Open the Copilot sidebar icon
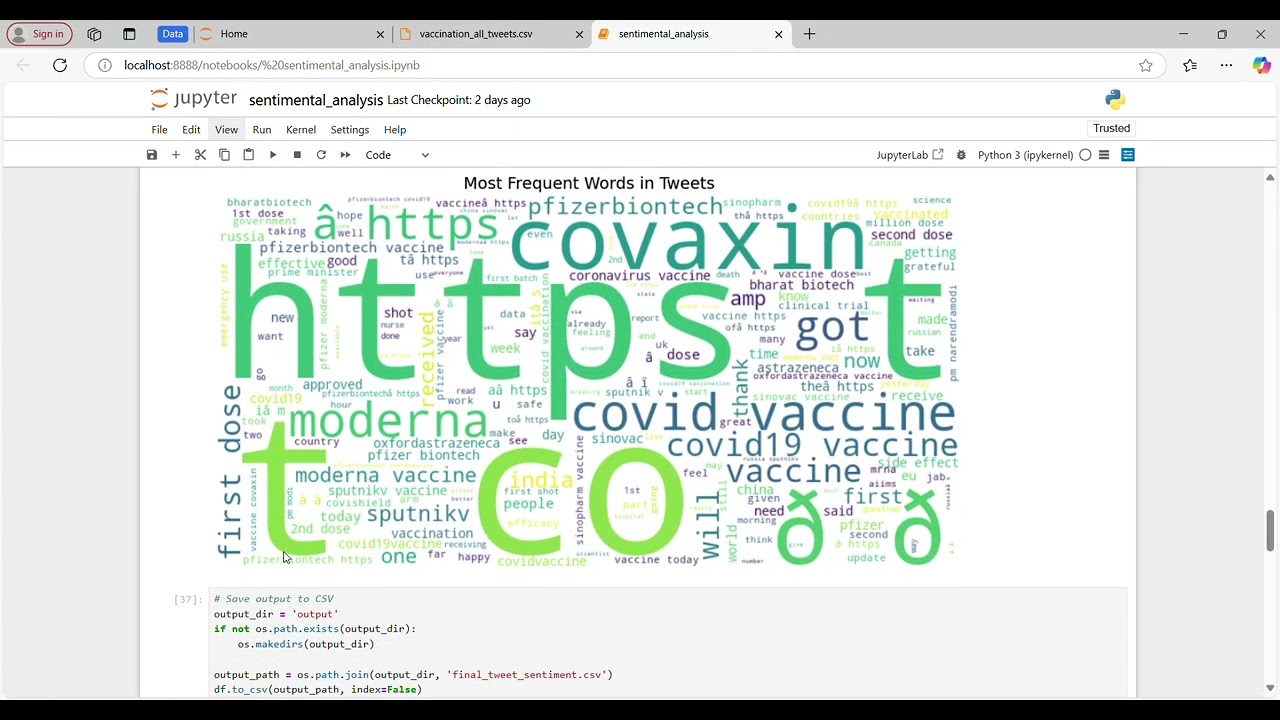1280x720 pixels. point(1262,65)
